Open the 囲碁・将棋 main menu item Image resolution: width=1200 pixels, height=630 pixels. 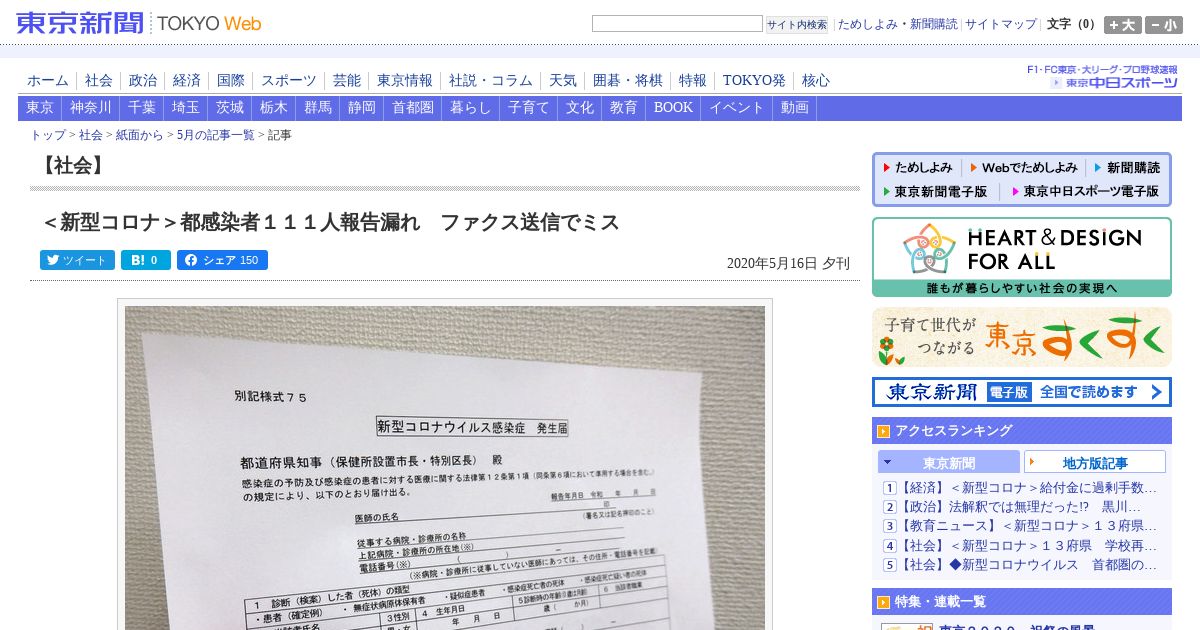pos(628,81)
